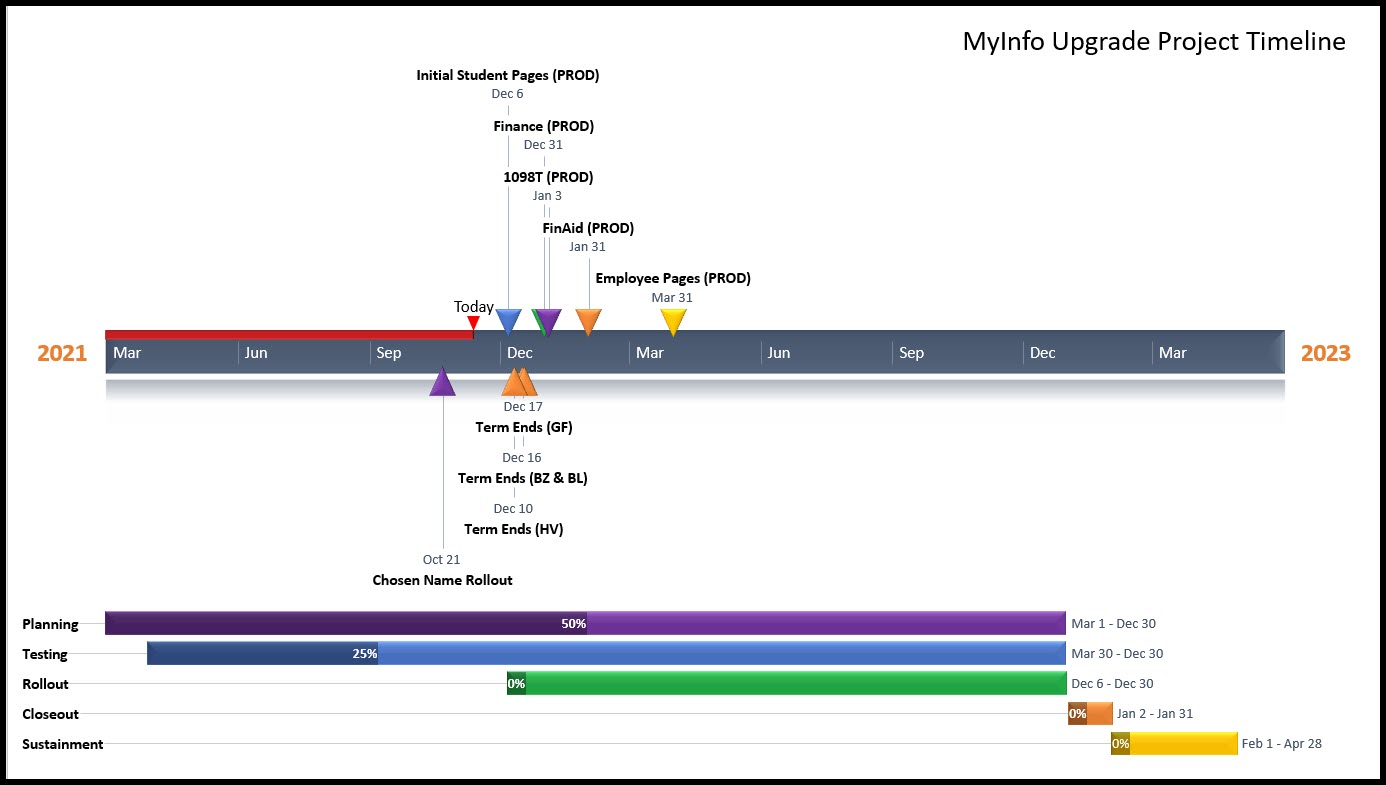Click the Term Ends (HV) label
The height and width of the screenshot is (785, 1386).
[514, 529]
